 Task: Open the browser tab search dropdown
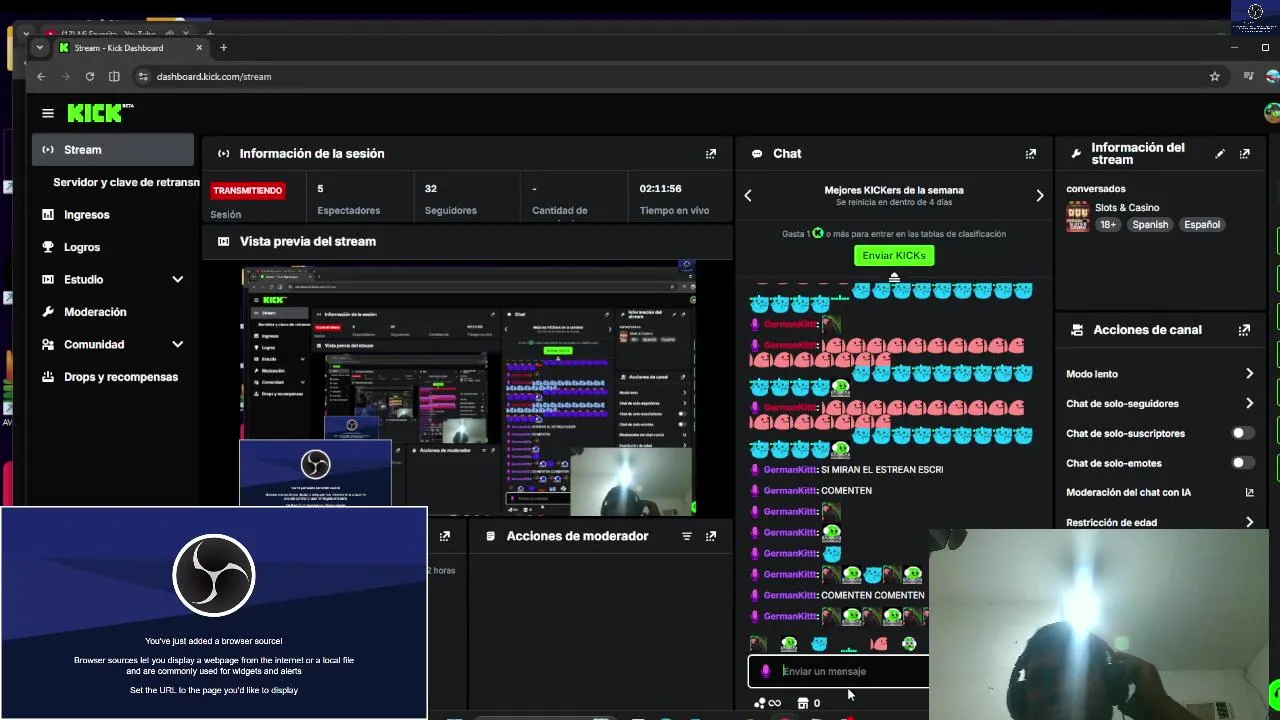[x=40, y=48]
